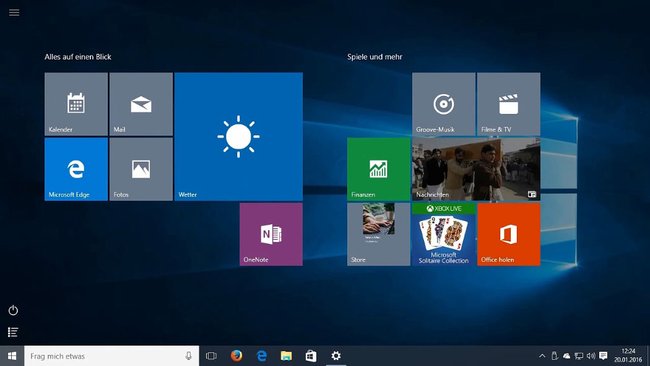
Task: Open Task View in the taskbar
Action: point(211,356)
